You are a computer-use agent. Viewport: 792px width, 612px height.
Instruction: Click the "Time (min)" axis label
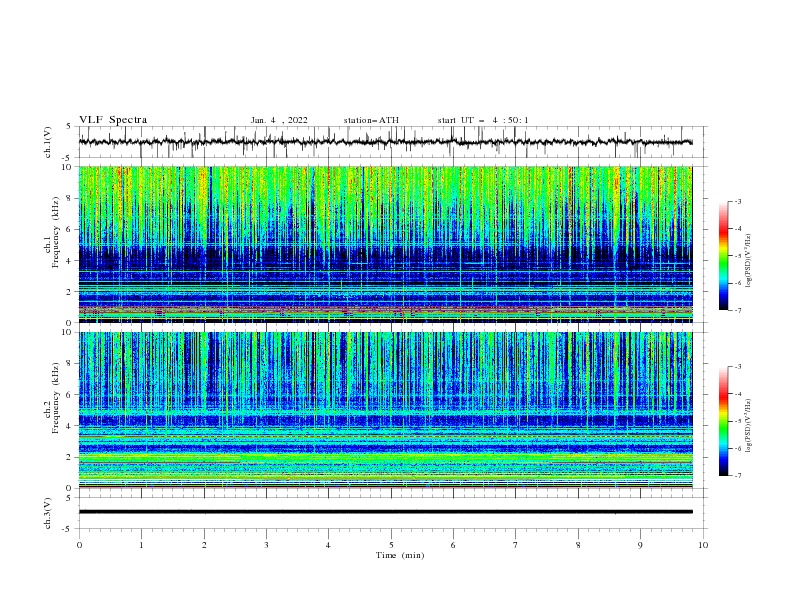point(400,555)
